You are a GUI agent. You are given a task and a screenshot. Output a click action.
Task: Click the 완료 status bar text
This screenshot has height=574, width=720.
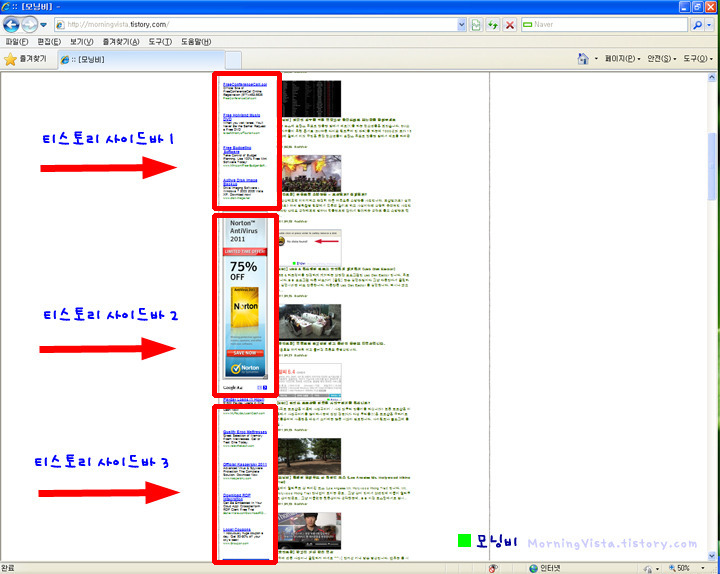[8, 568]
